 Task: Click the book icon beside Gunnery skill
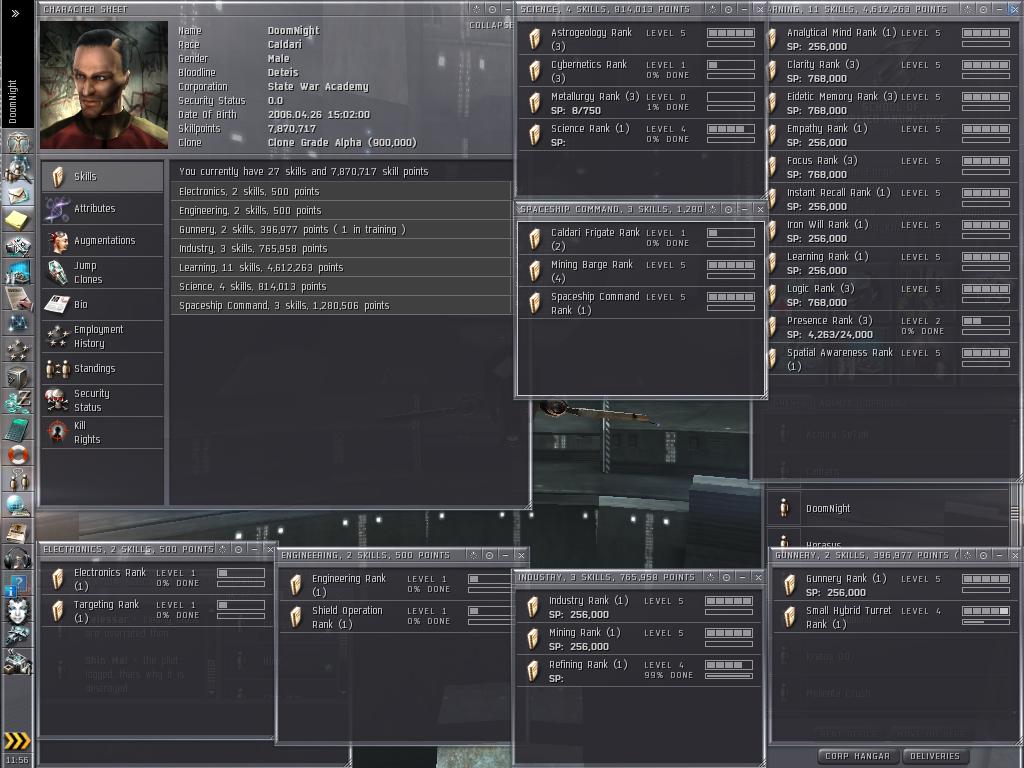790,584
